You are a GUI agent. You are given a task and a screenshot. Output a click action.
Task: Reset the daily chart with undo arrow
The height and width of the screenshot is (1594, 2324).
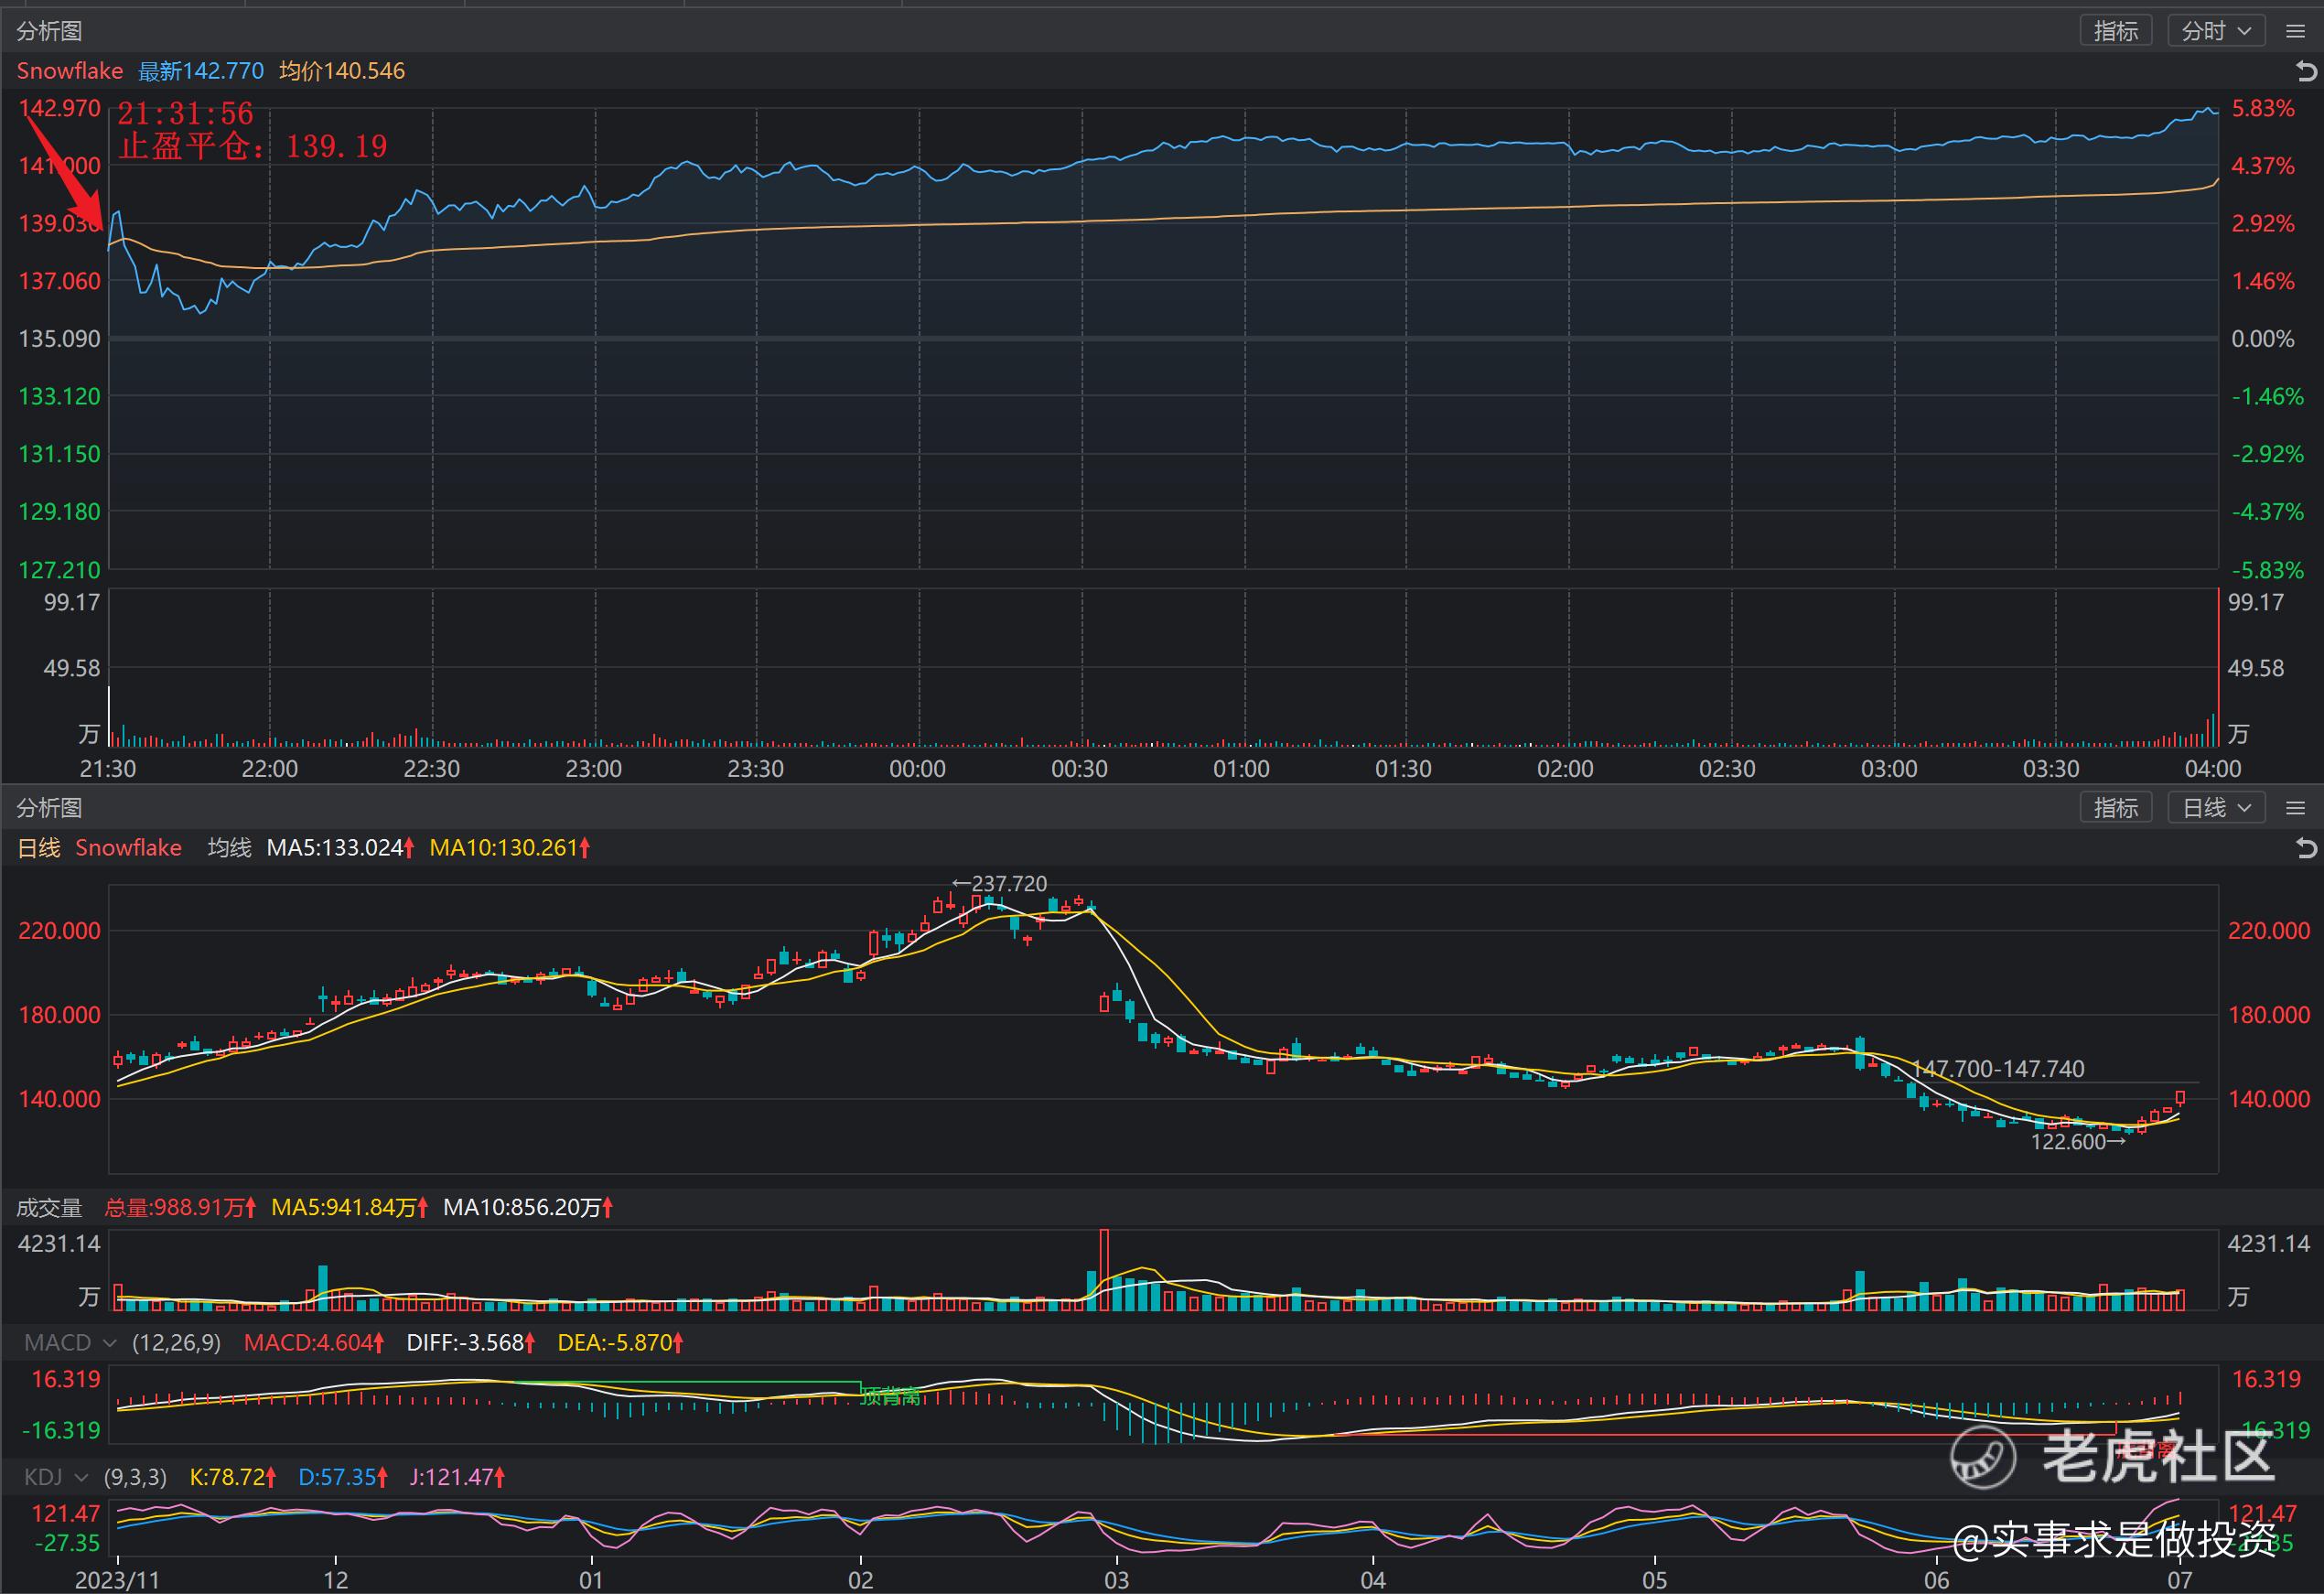pos(2306,848)
